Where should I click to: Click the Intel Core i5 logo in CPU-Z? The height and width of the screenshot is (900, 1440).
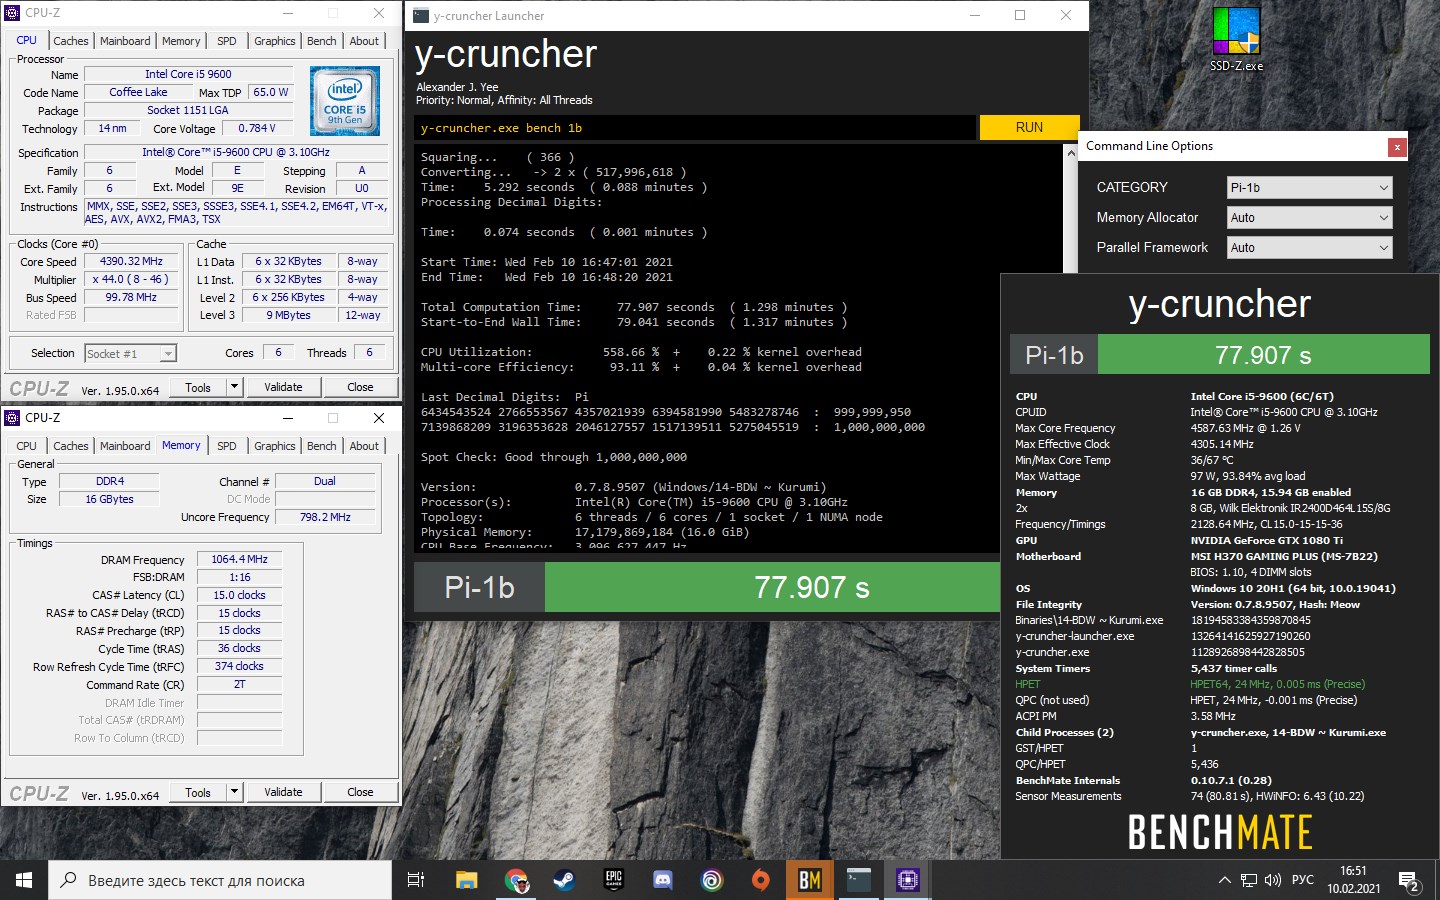pyautogui.click(x=345, y=101)
